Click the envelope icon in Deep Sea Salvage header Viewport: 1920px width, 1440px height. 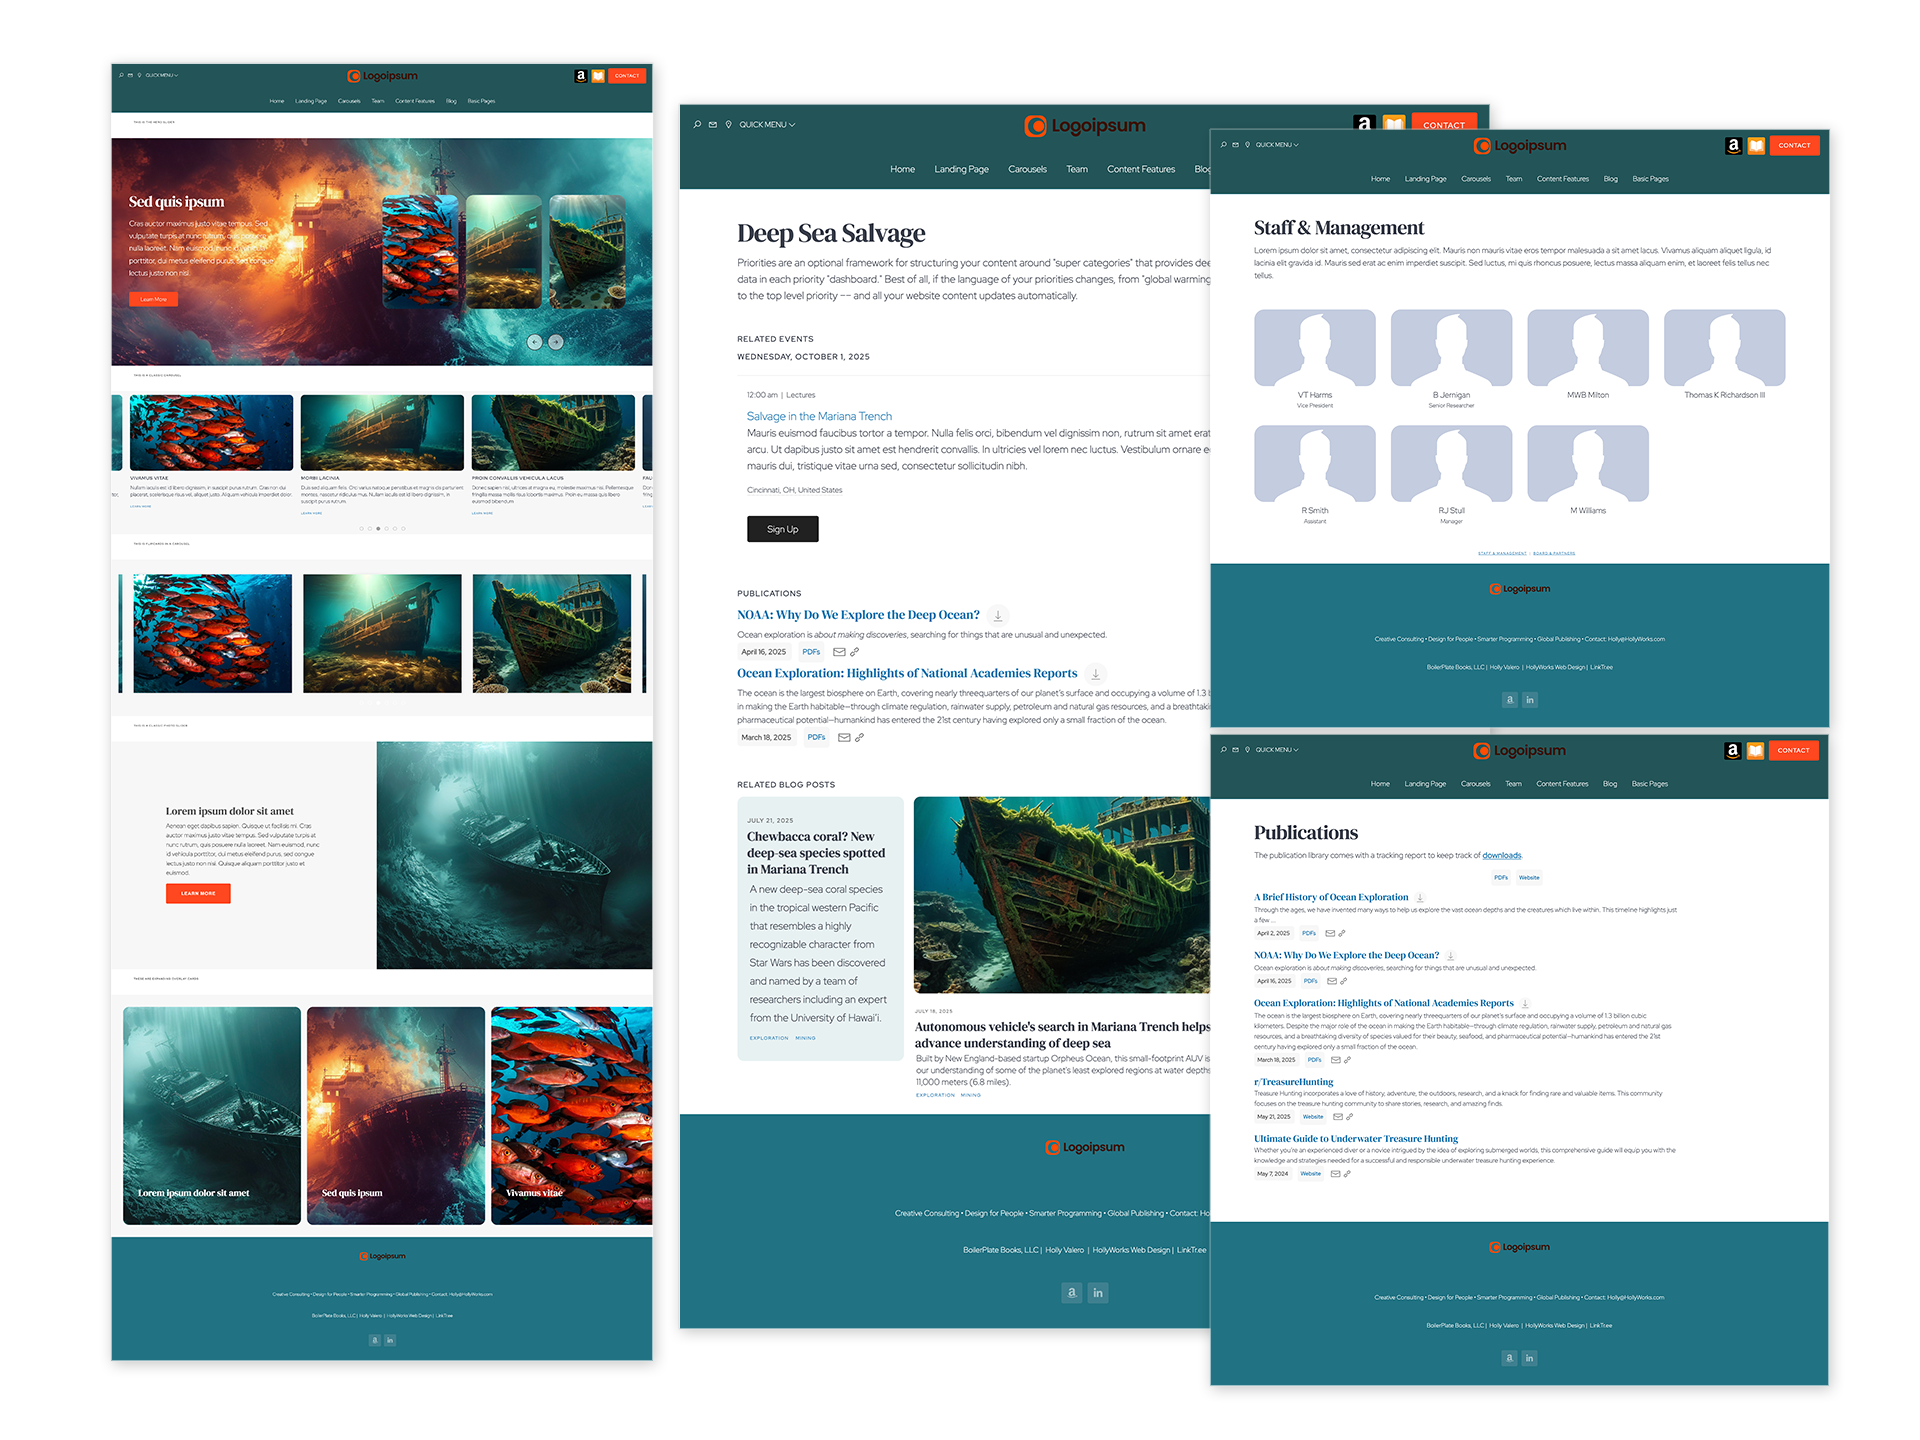click(x=713, y=125)
